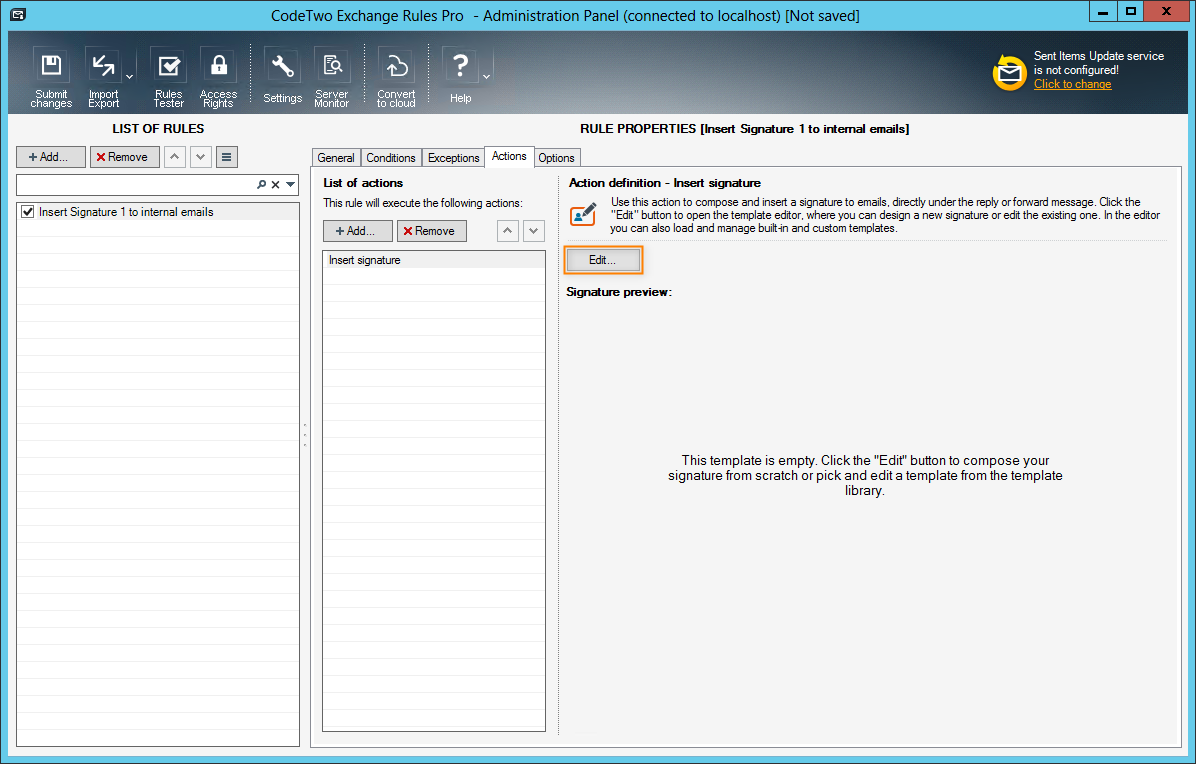Image resolution: width=1196 pixels, height=764 pixels.
Task: Open Access Rights lock icon
Action: click(x=218, y=77)
